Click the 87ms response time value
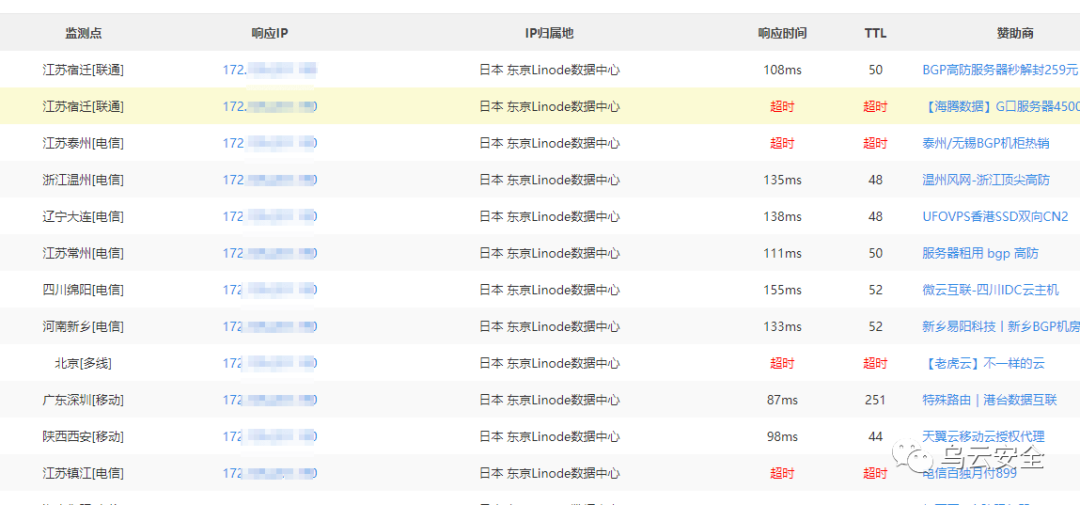 782,400
